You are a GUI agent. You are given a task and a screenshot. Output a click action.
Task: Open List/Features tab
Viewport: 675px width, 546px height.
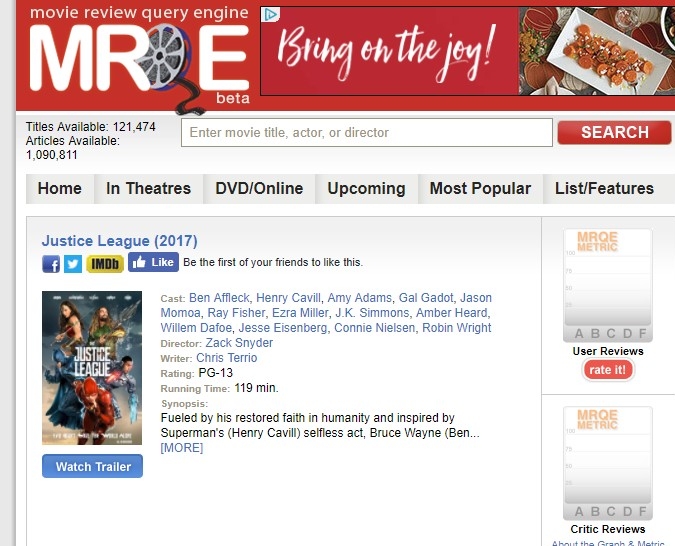(x=604, y=189)
